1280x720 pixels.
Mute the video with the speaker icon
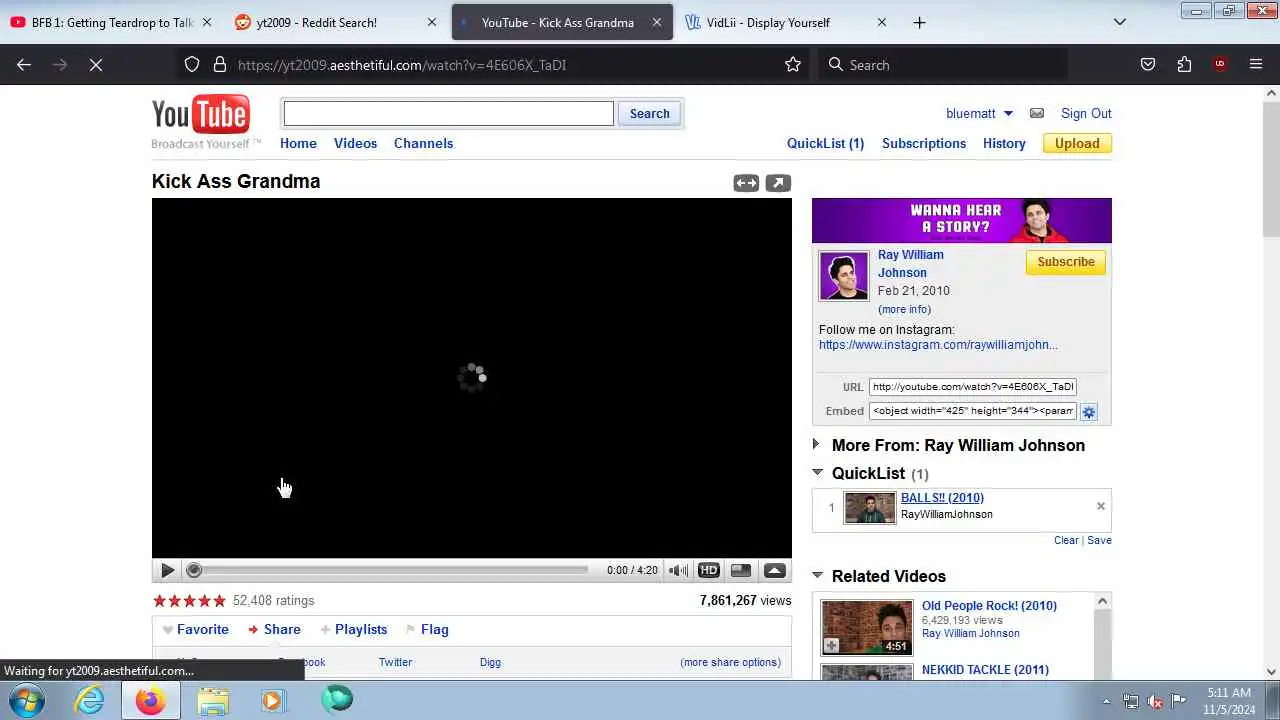click(x=678, y=570)
